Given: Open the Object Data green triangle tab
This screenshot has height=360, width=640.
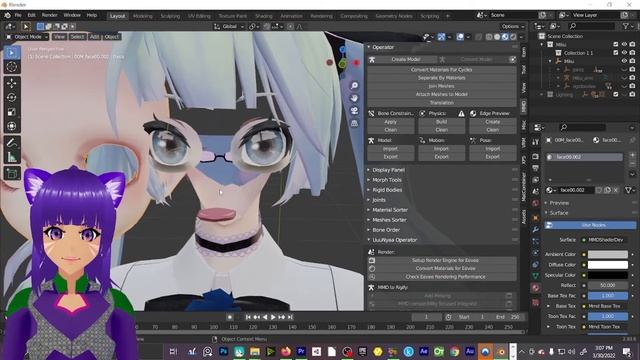Looking at the screenshot, I should tap(536, 276).
